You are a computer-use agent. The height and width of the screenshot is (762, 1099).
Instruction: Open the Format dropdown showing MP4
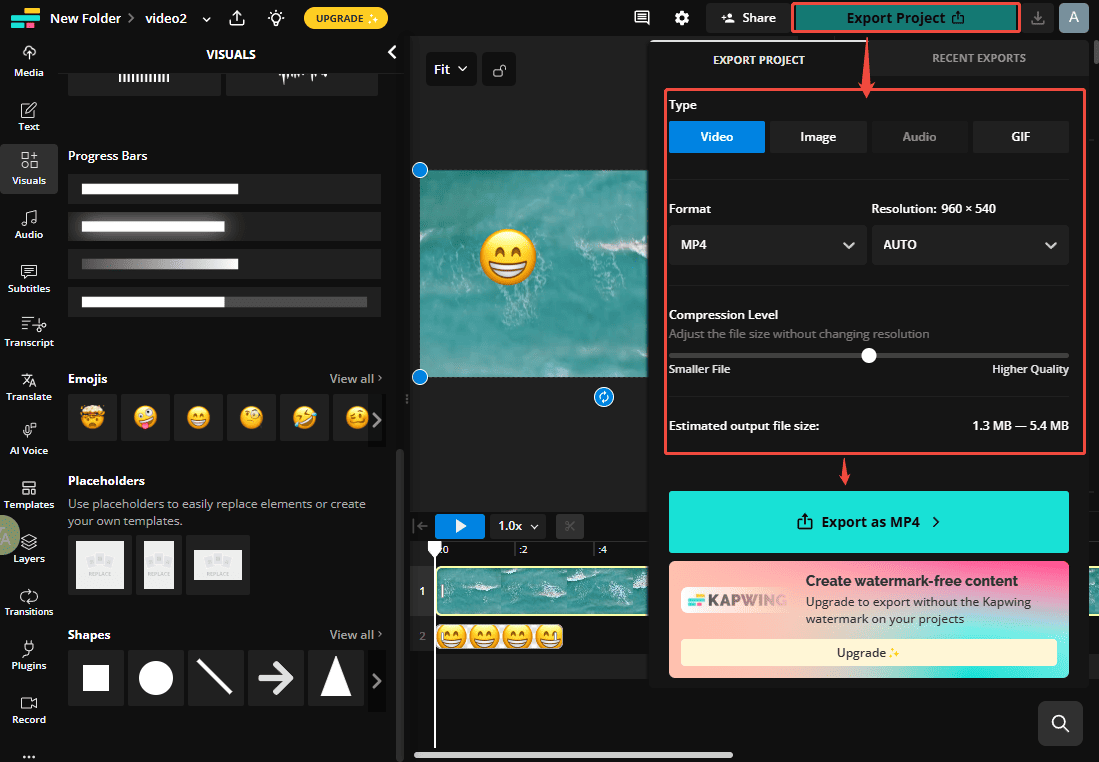click(766, 245)
